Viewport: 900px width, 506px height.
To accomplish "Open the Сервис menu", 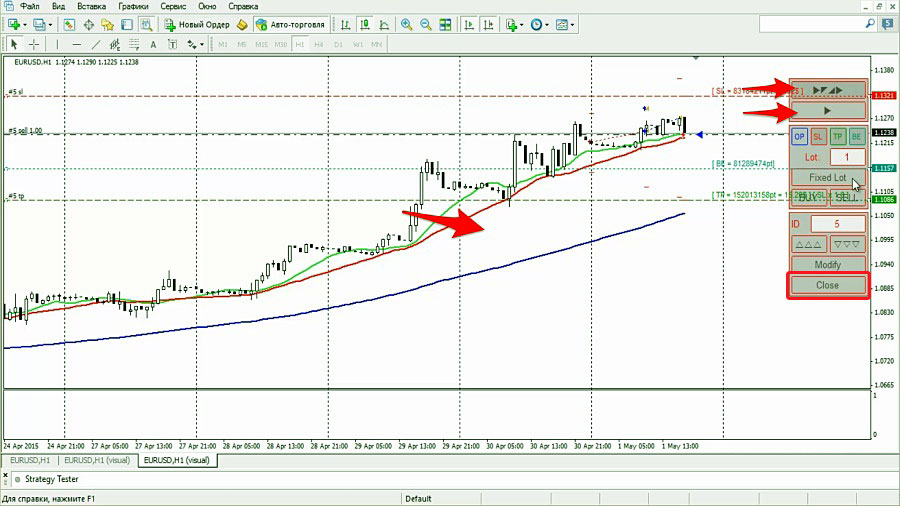I will pos(172,6).
